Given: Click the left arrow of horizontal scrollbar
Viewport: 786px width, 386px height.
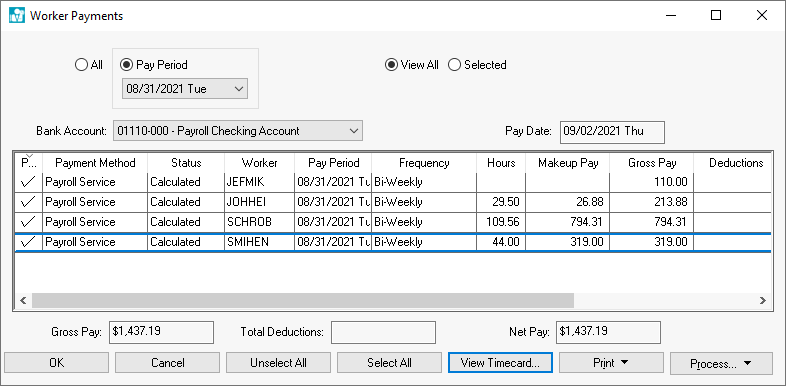Looking at the screenshot, I should tap(23, 301).
